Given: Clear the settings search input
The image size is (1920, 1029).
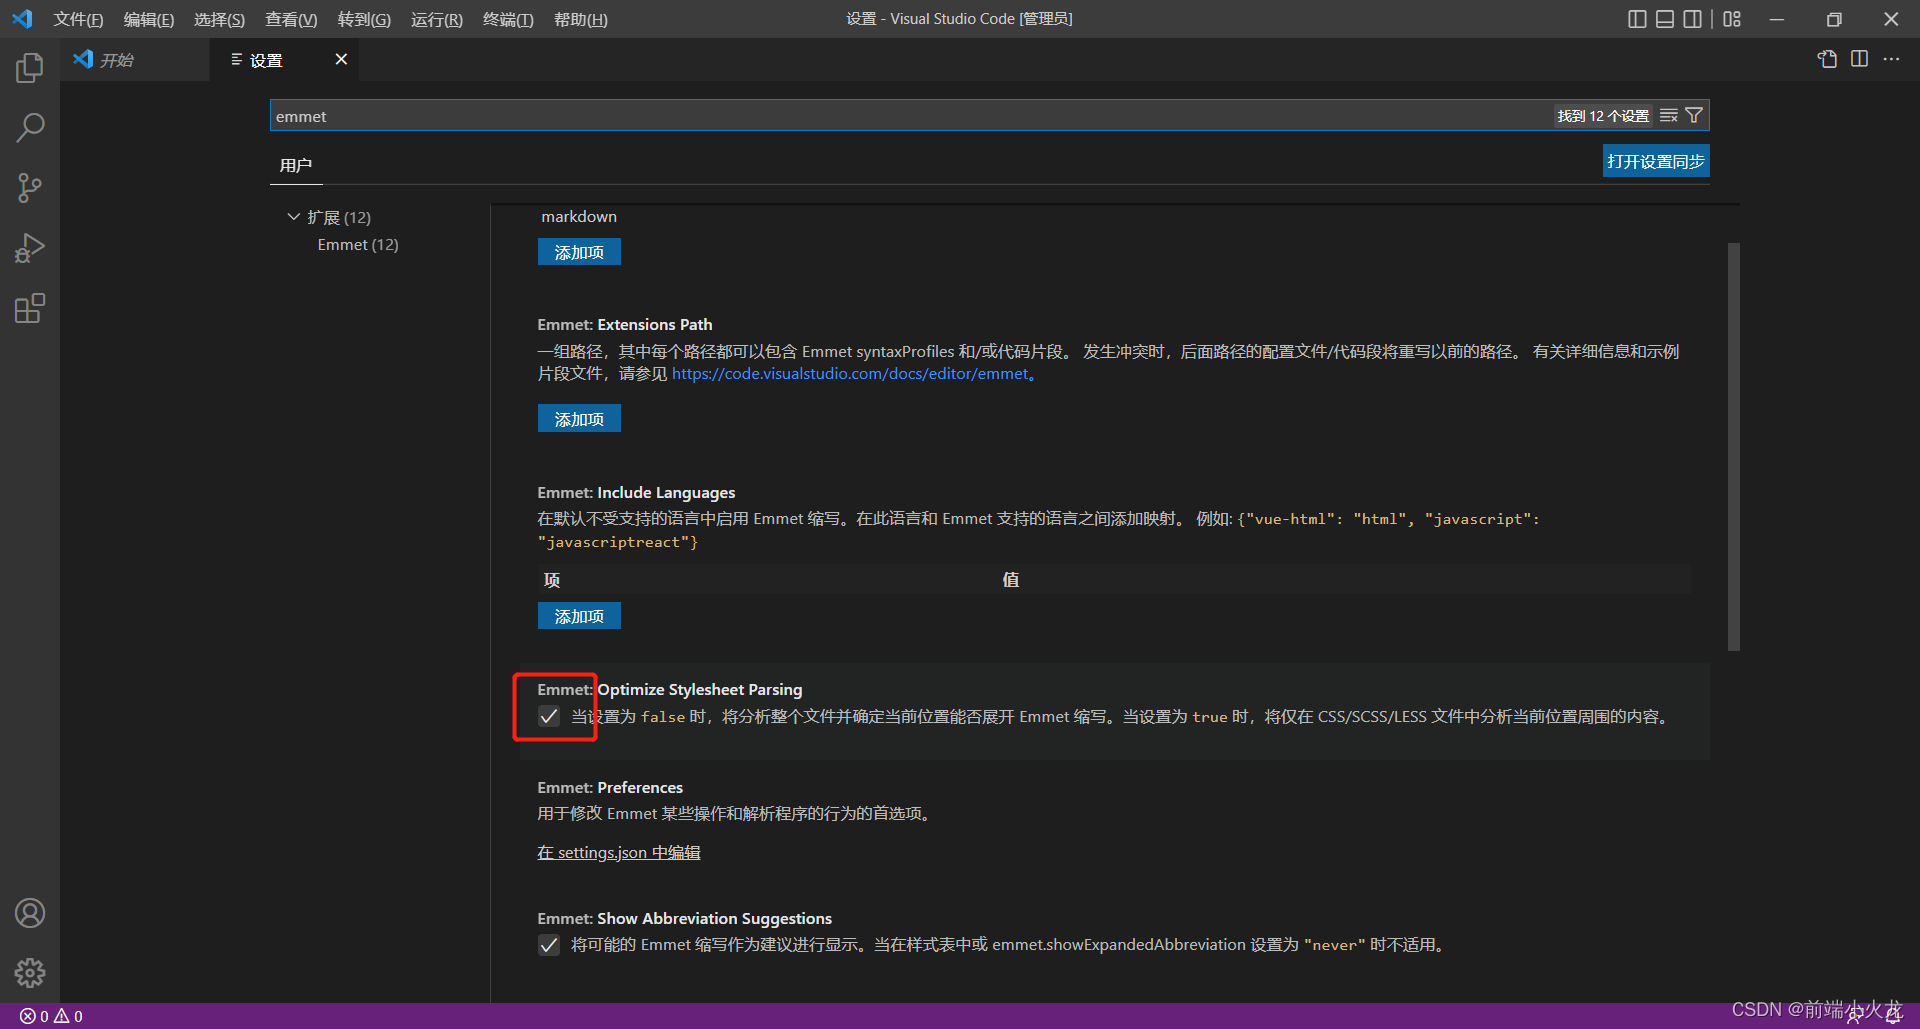Looking at the screenshot, I should (1669, 116).
